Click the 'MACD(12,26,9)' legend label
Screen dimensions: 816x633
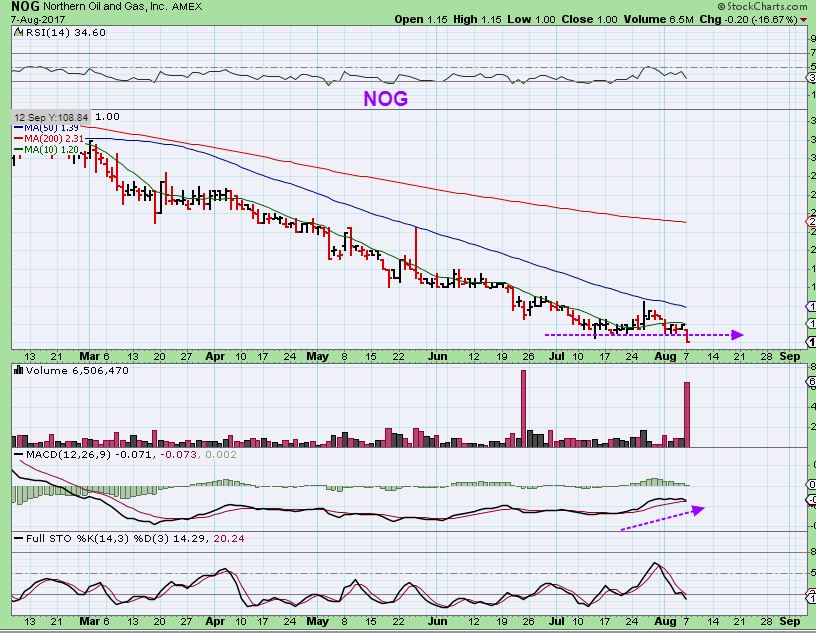(x=69, y=454)
